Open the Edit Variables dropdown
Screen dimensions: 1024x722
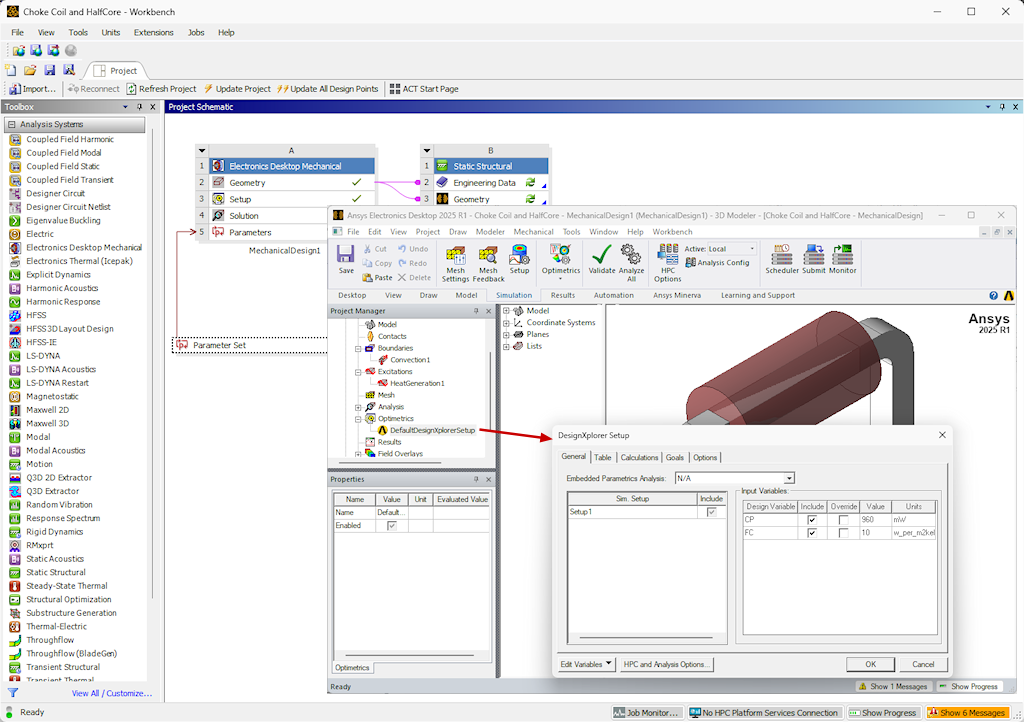[585, 662]
